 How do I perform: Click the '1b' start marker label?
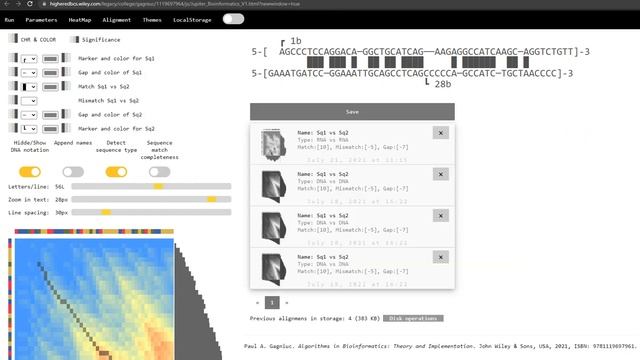pos(296,41)
